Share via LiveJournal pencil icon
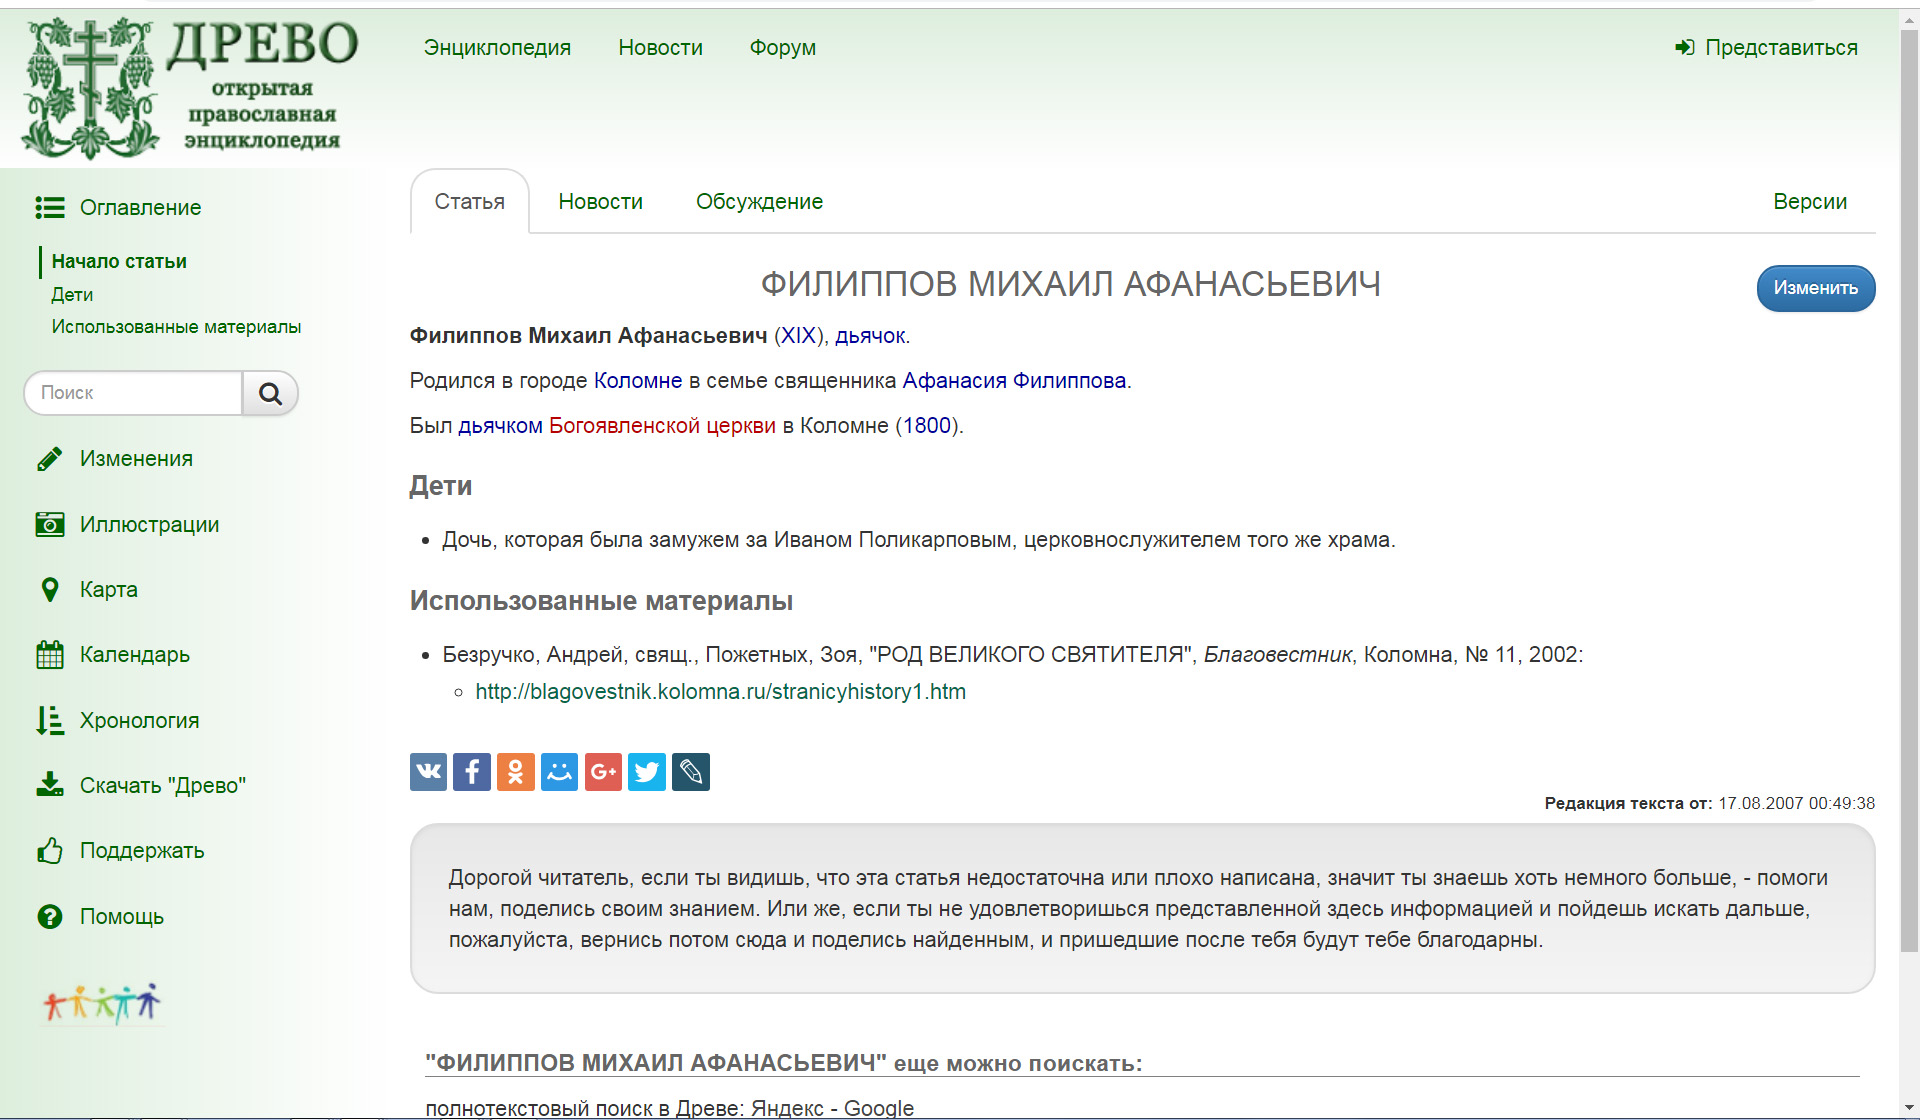 click(691, 772)
